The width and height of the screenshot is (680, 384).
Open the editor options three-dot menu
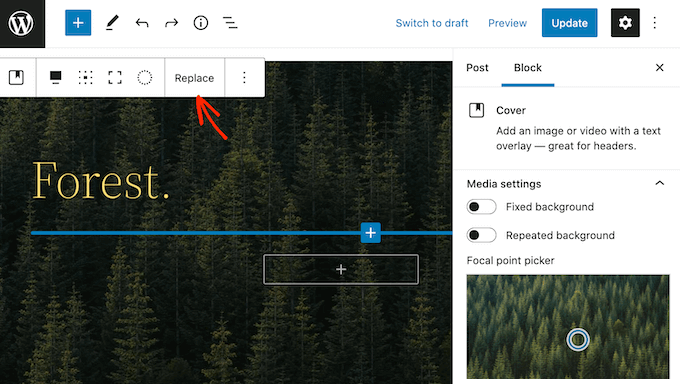pyautogui.click(x=654, y=23)
